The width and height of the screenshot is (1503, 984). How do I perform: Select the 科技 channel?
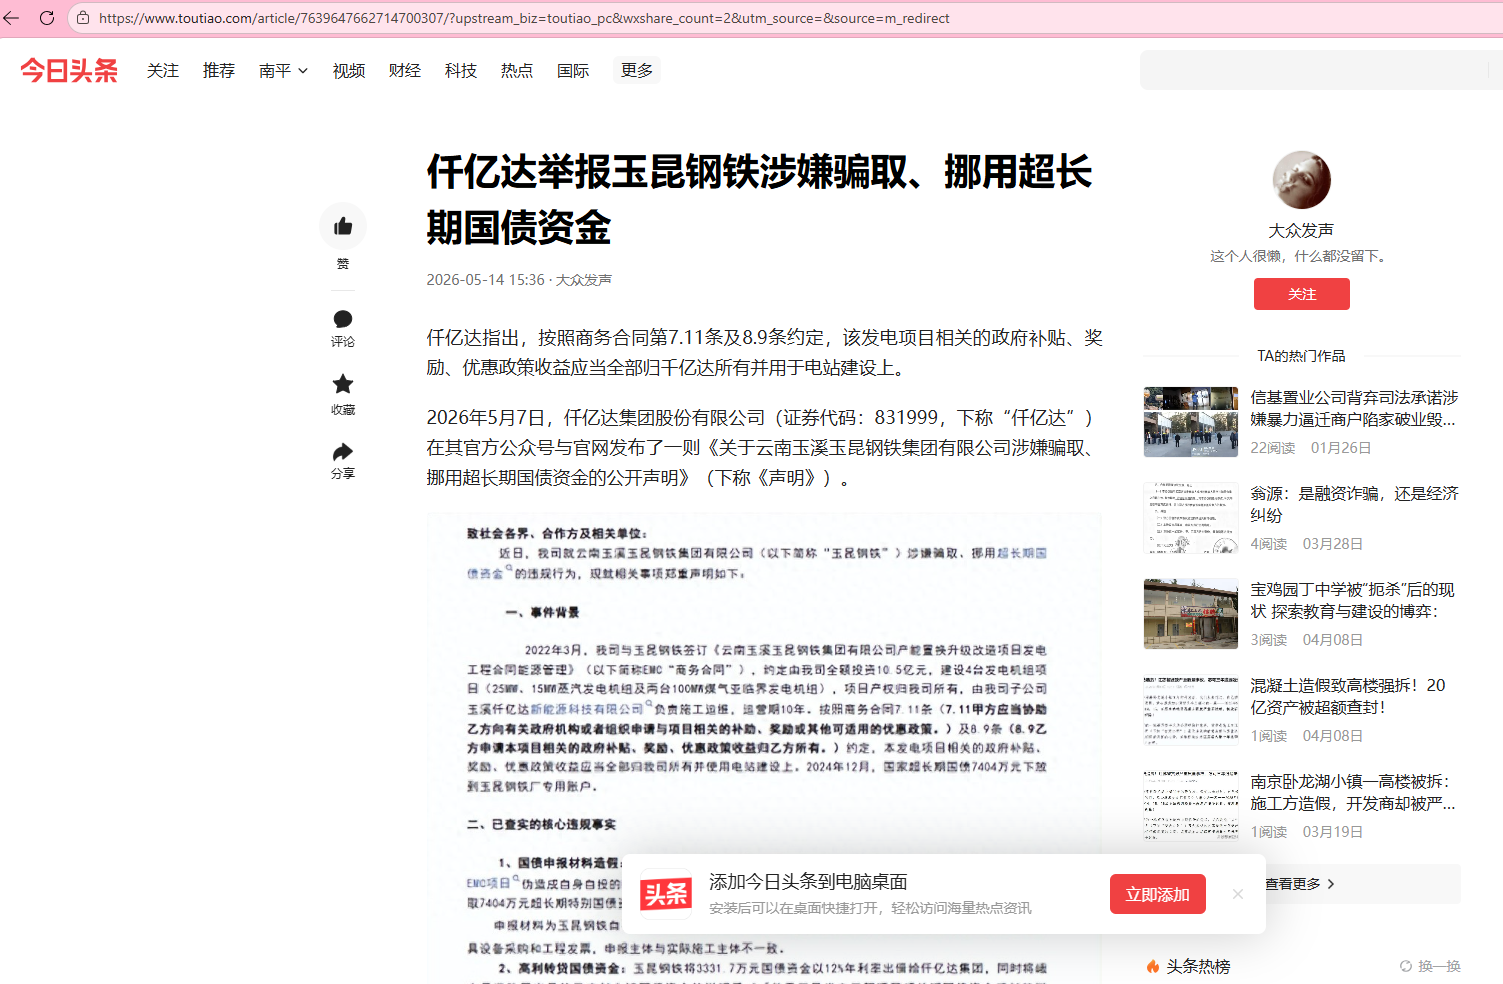(461, 71)
